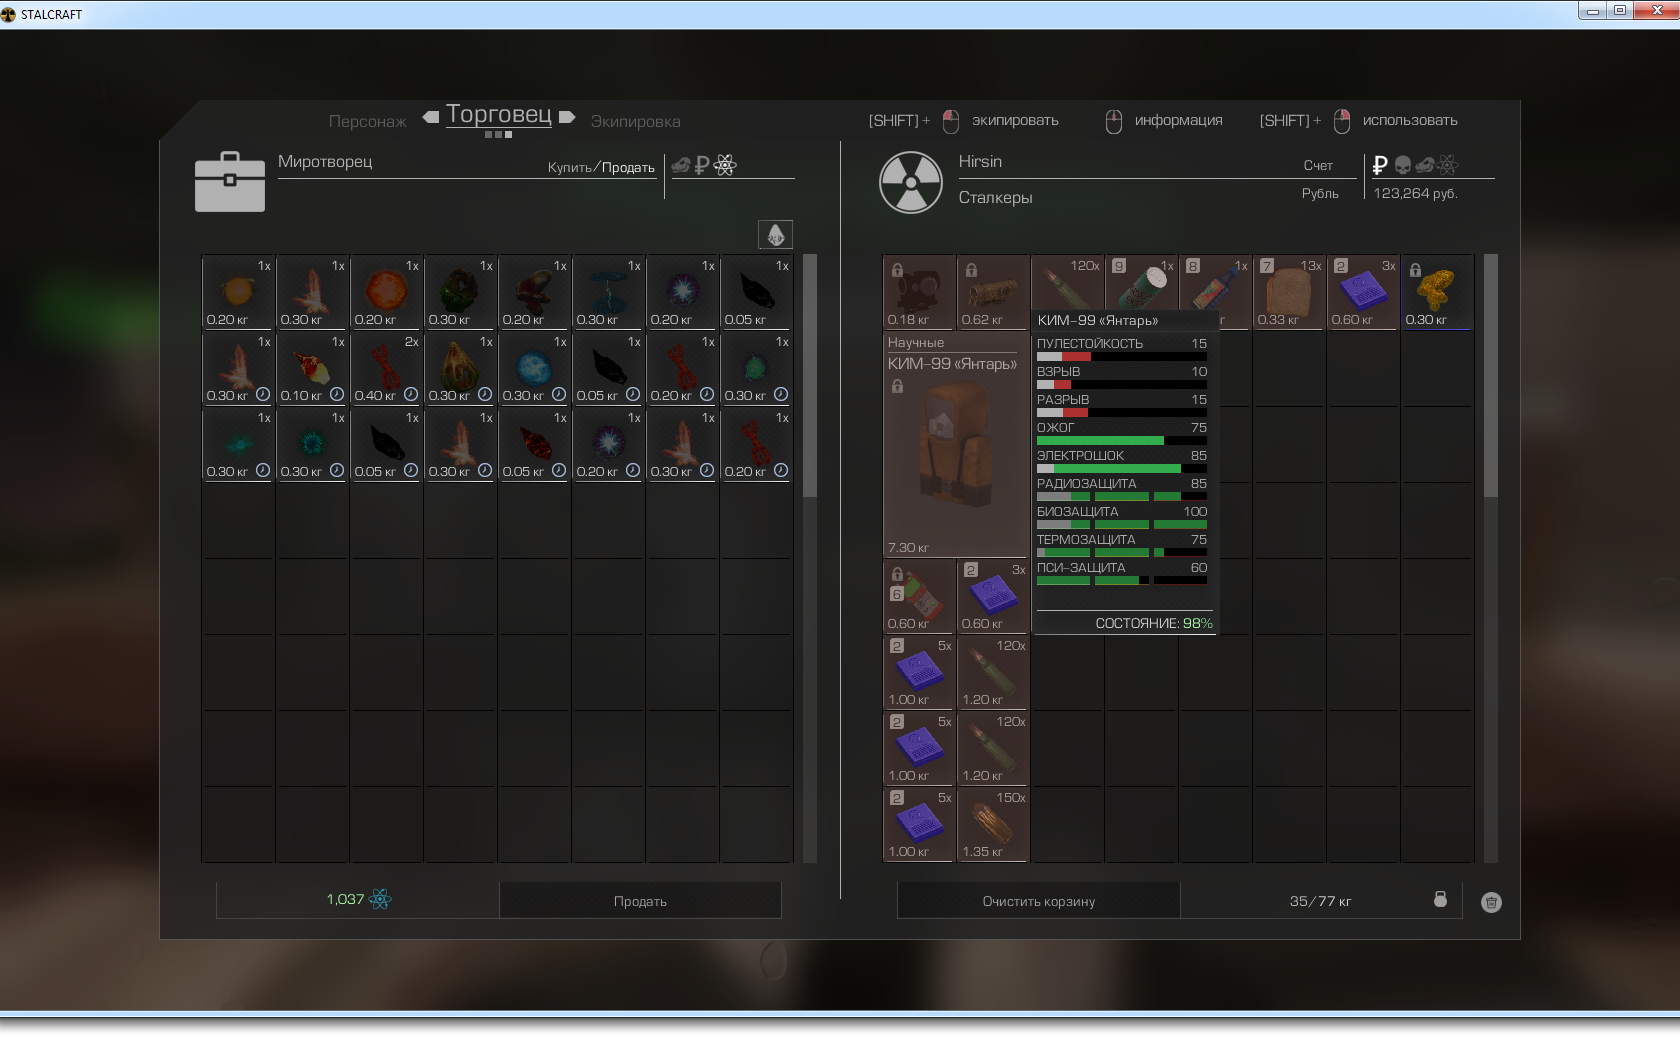Select the teal spiky urchin artifact
Image resolution: width=1680 pixels, height=1037 pixels.
point(312,444)
